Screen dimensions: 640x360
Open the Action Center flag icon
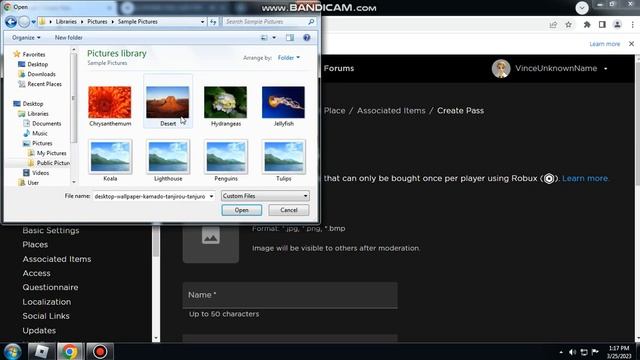point(595,352)
